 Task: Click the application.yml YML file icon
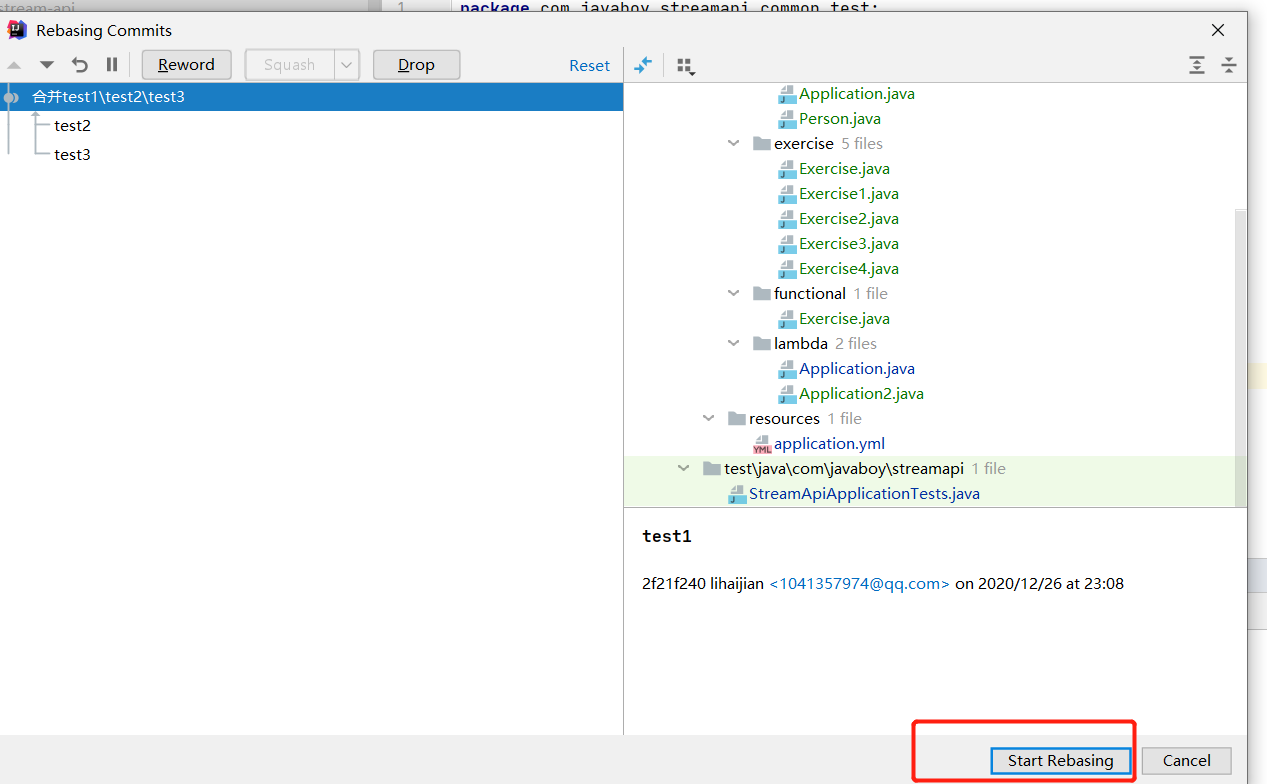[x=762, y=444]
